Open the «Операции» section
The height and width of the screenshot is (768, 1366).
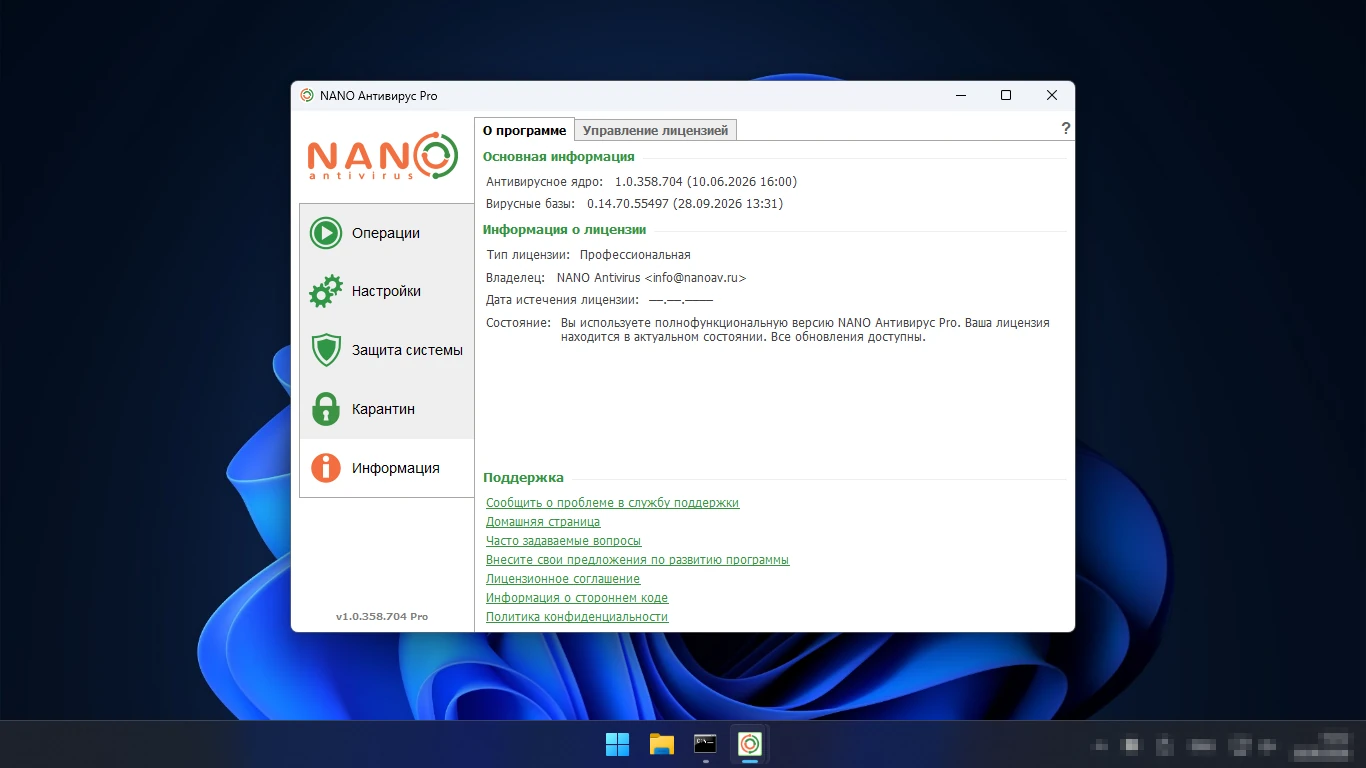tap(387, 233)
